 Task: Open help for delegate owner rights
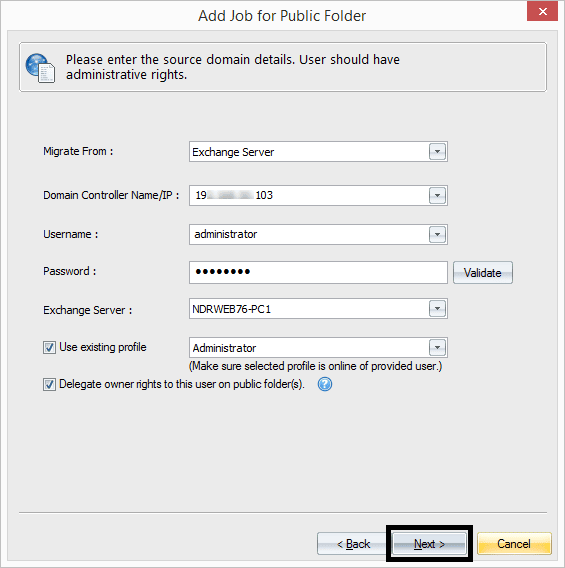pyautogui.click(x=325, y=384)
